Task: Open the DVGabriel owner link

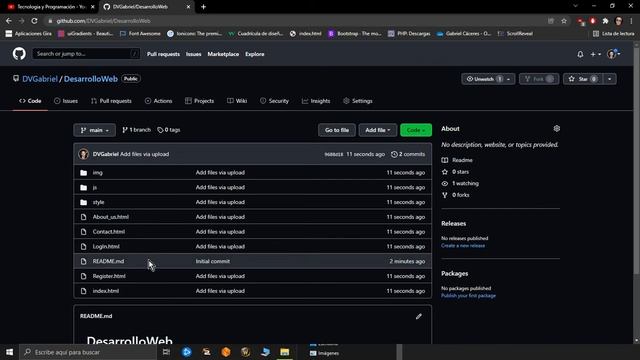Action: tap(40, 79)
